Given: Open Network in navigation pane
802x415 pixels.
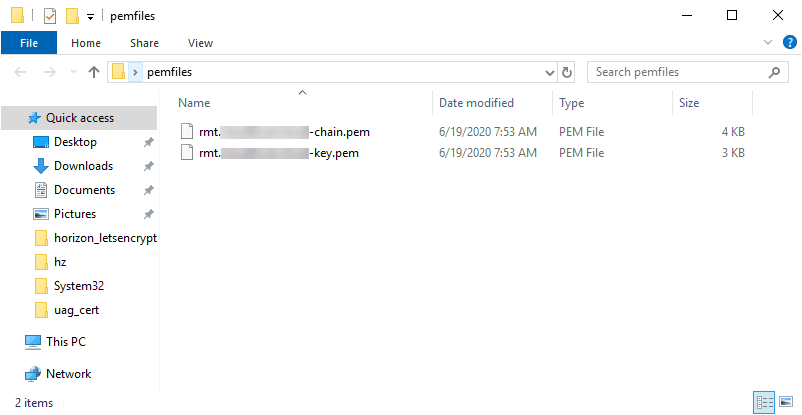Looking at the screenshot, I should 68,374.
